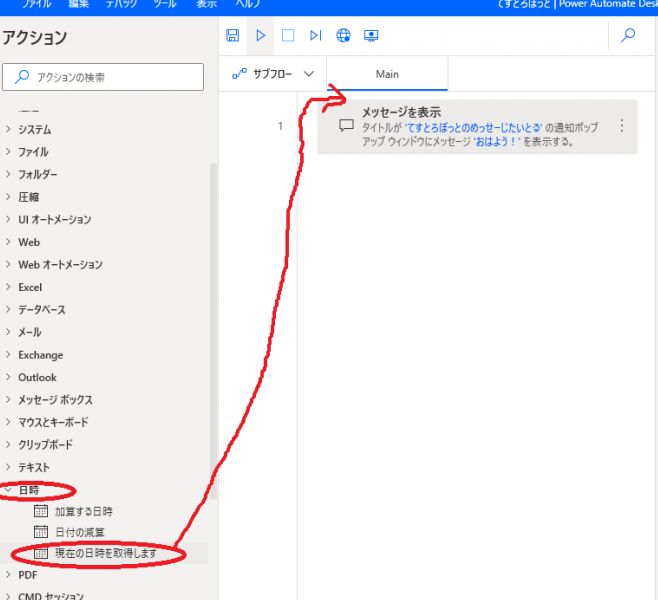This screenshot has height=600, width=658.
Task: Expand the システム action group
Action: pos(34,130)
